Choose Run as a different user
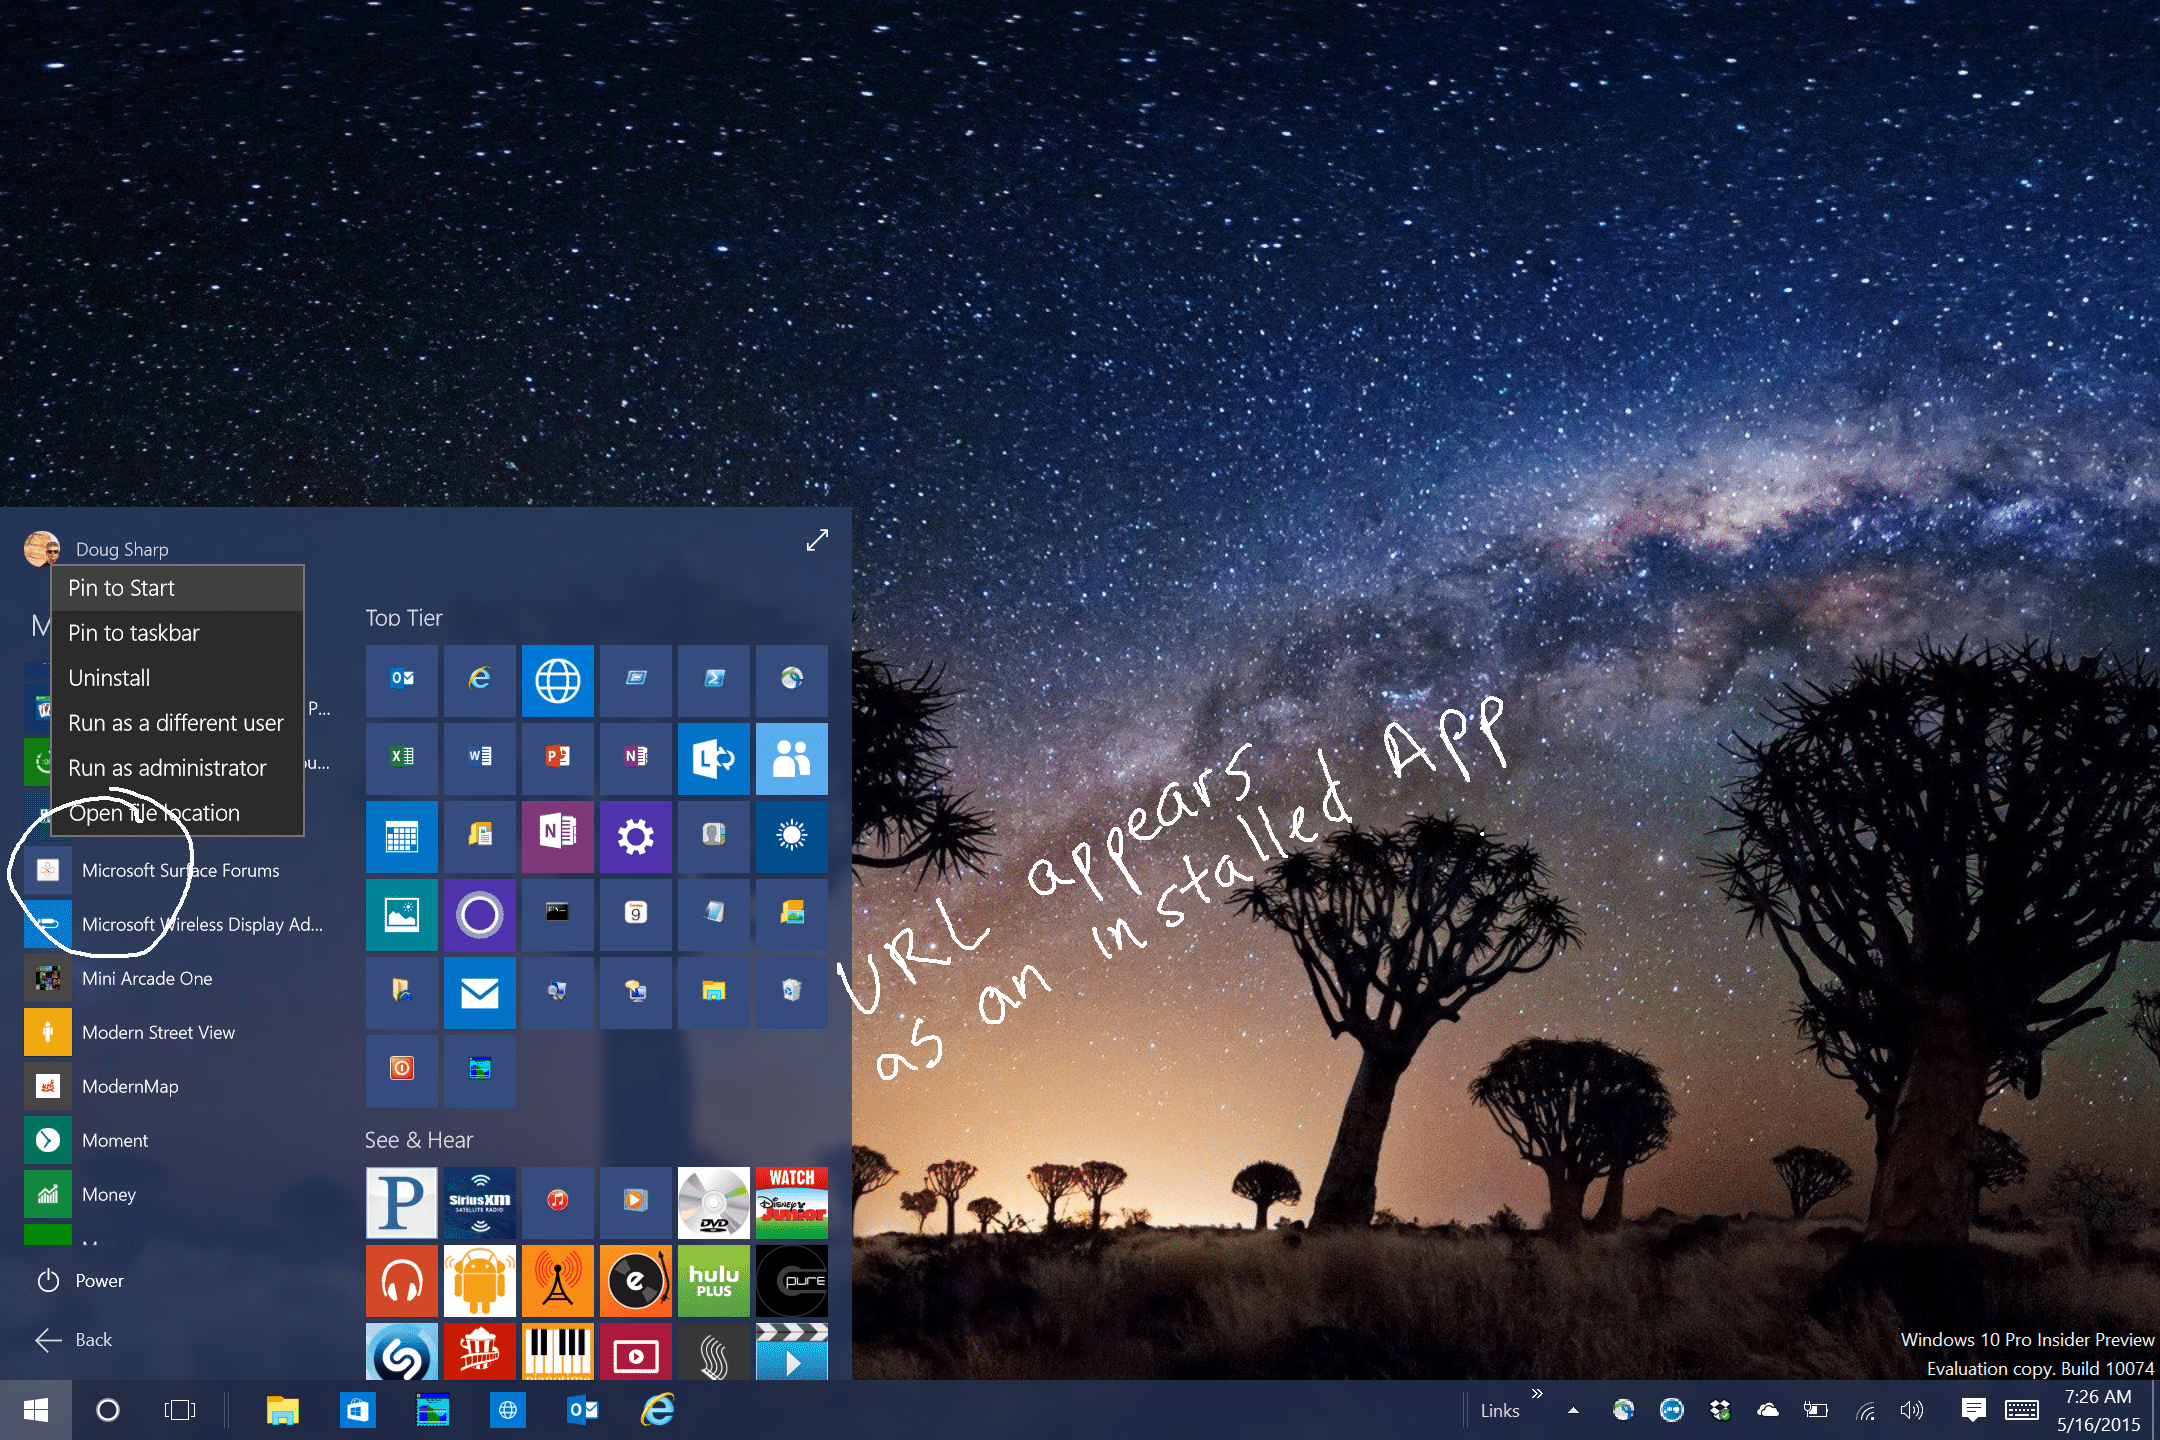This screenshot has height=1440, width=2160. 178,723
